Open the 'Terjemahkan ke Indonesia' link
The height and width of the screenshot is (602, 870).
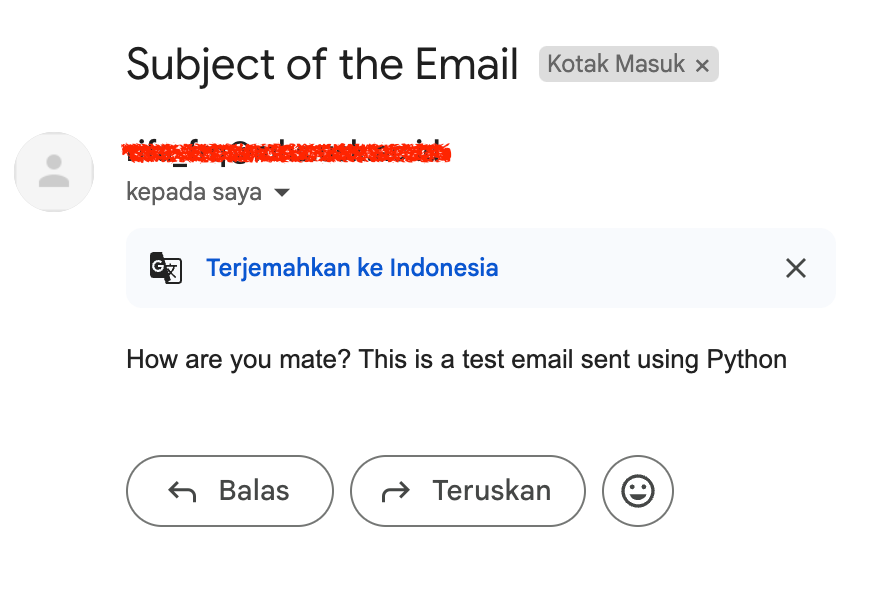(352, 268)
